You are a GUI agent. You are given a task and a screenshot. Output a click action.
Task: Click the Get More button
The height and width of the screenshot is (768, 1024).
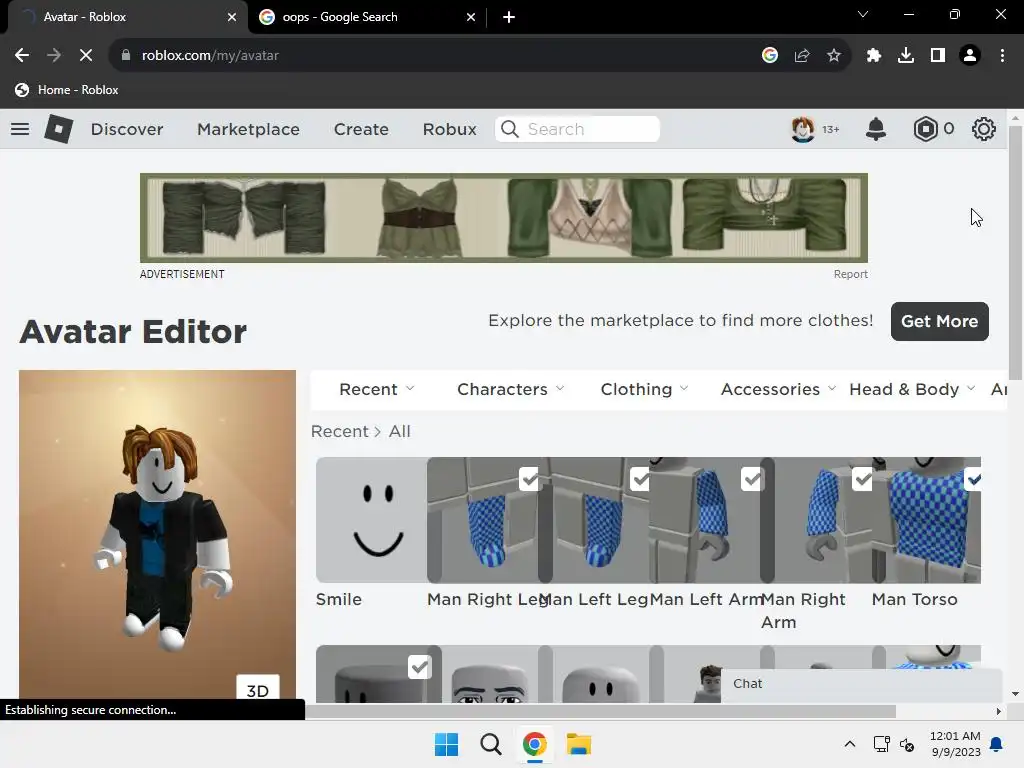coord(939,321)
